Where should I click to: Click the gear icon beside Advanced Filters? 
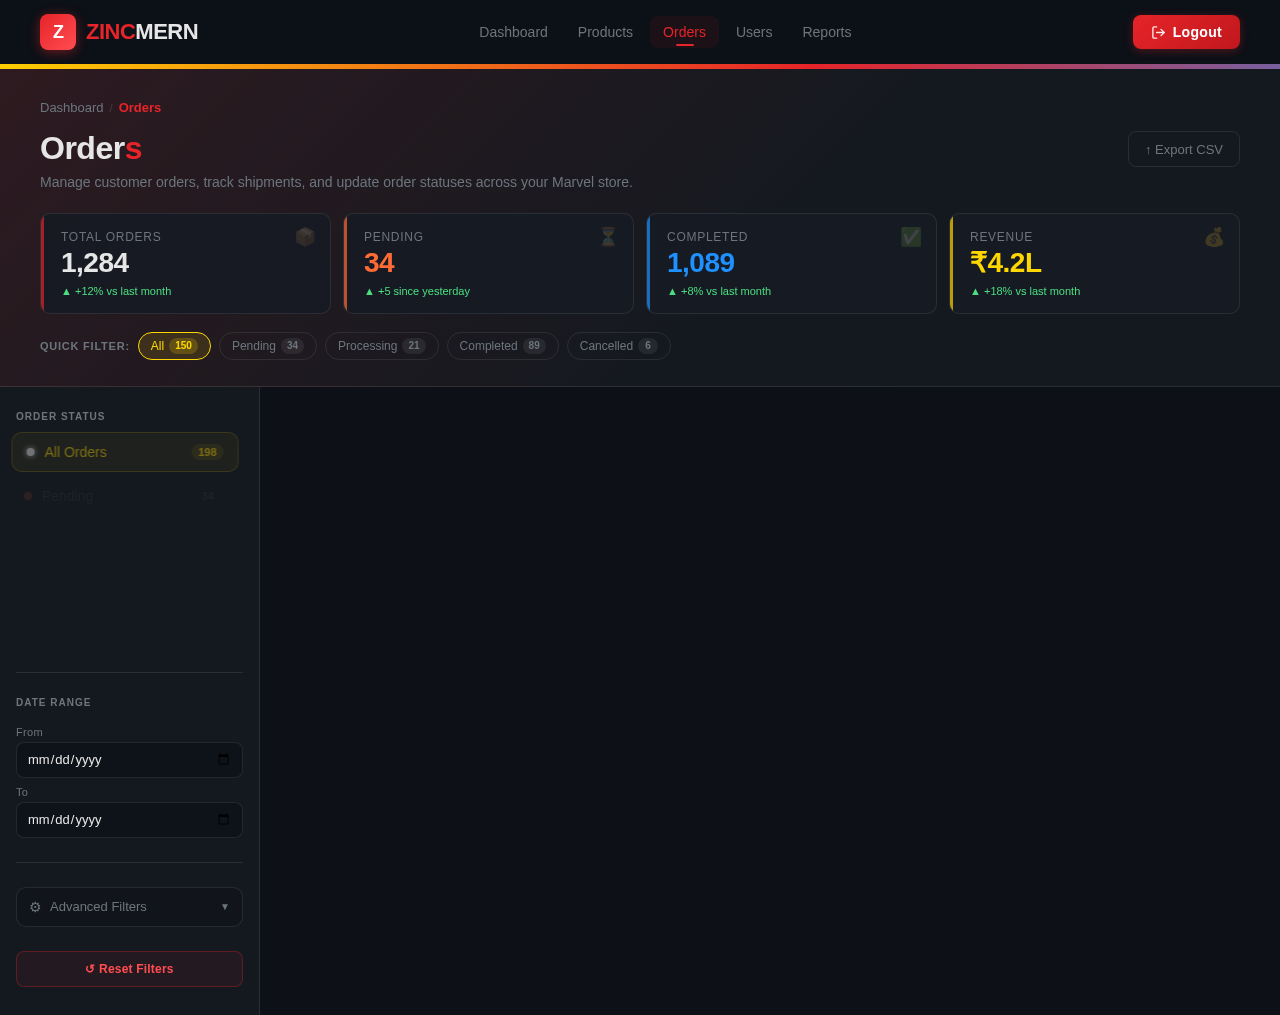tap(35, 907)
